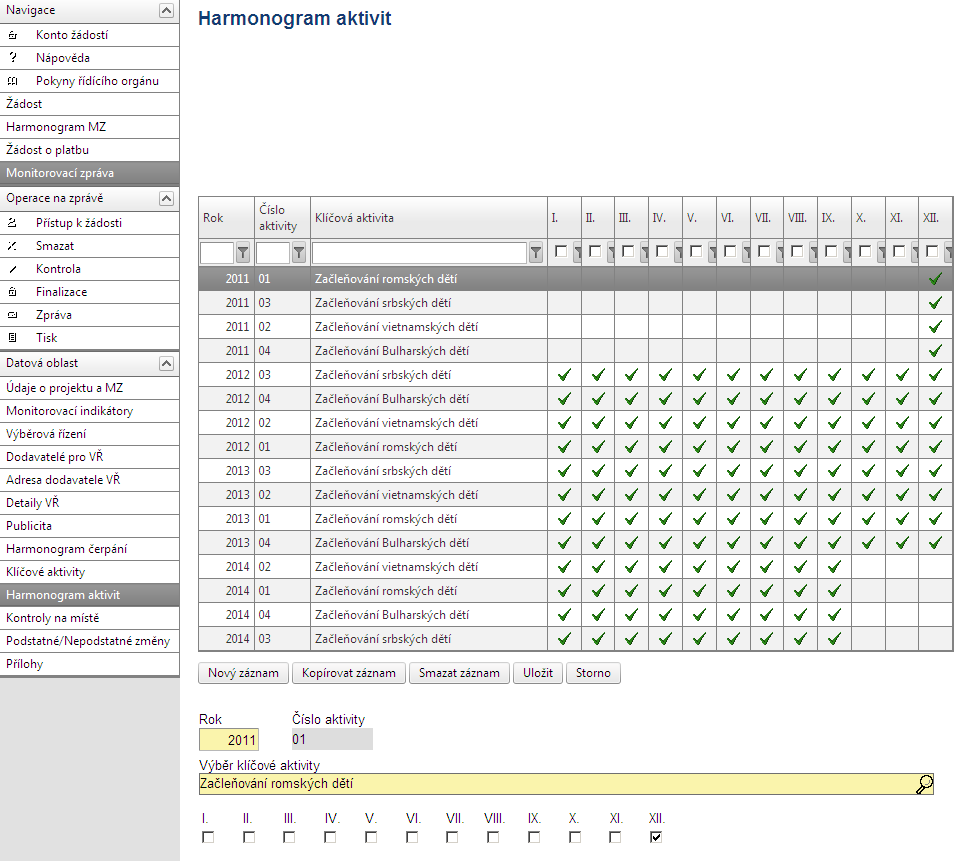Open Výběrová řízení data area
The image size is (966, 861).
[x=89, y=434]
